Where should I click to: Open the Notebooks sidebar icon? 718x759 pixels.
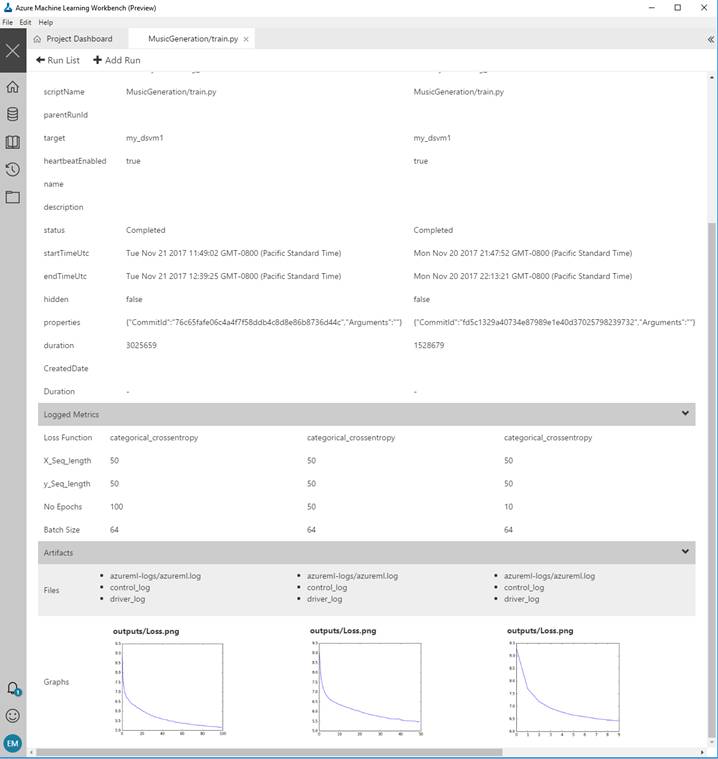[x=13, y=142]
